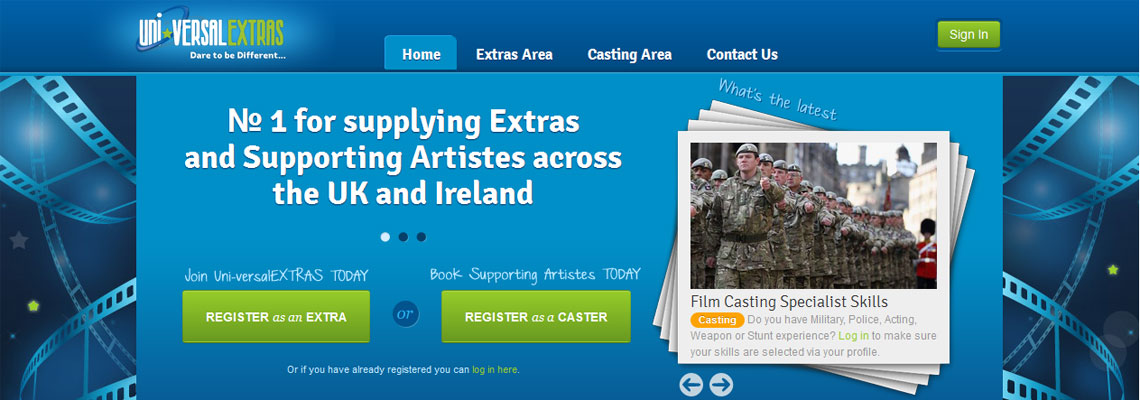Select the third slider dot
The image size is (1140, 400).
[421, 236]
